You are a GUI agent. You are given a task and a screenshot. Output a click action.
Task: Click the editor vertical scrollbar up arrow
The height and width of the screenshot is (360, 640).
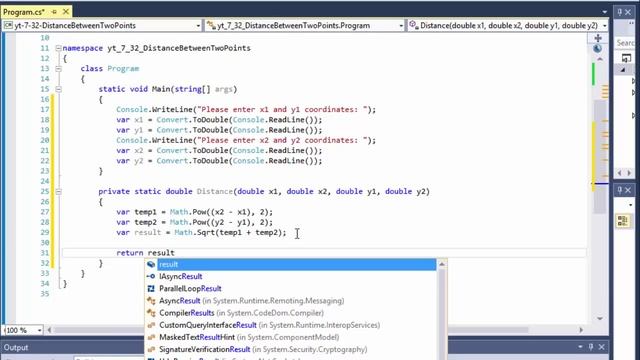pos(600,59)
